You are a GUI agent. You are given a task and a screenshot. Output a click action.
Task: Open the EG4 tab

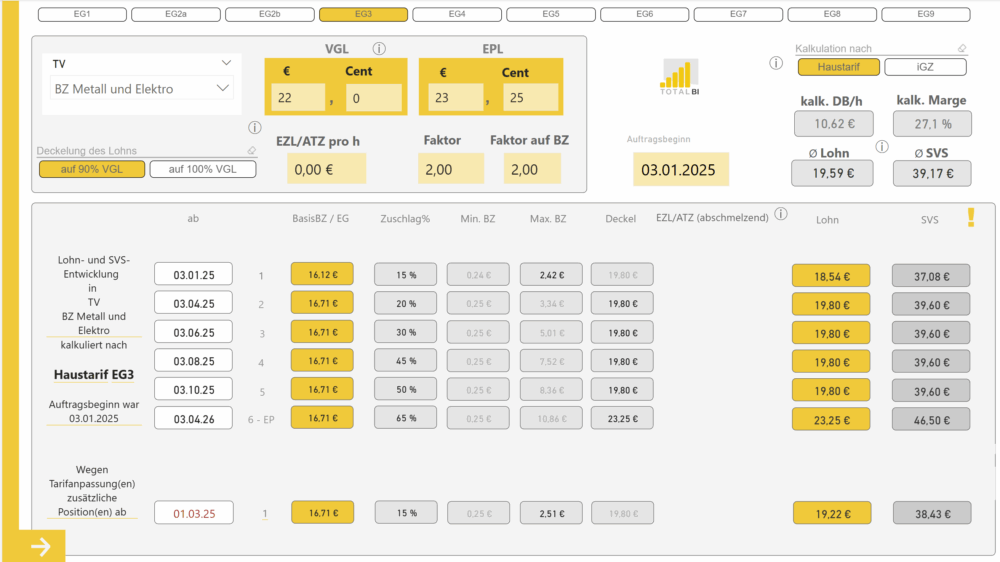pos(457,15)
